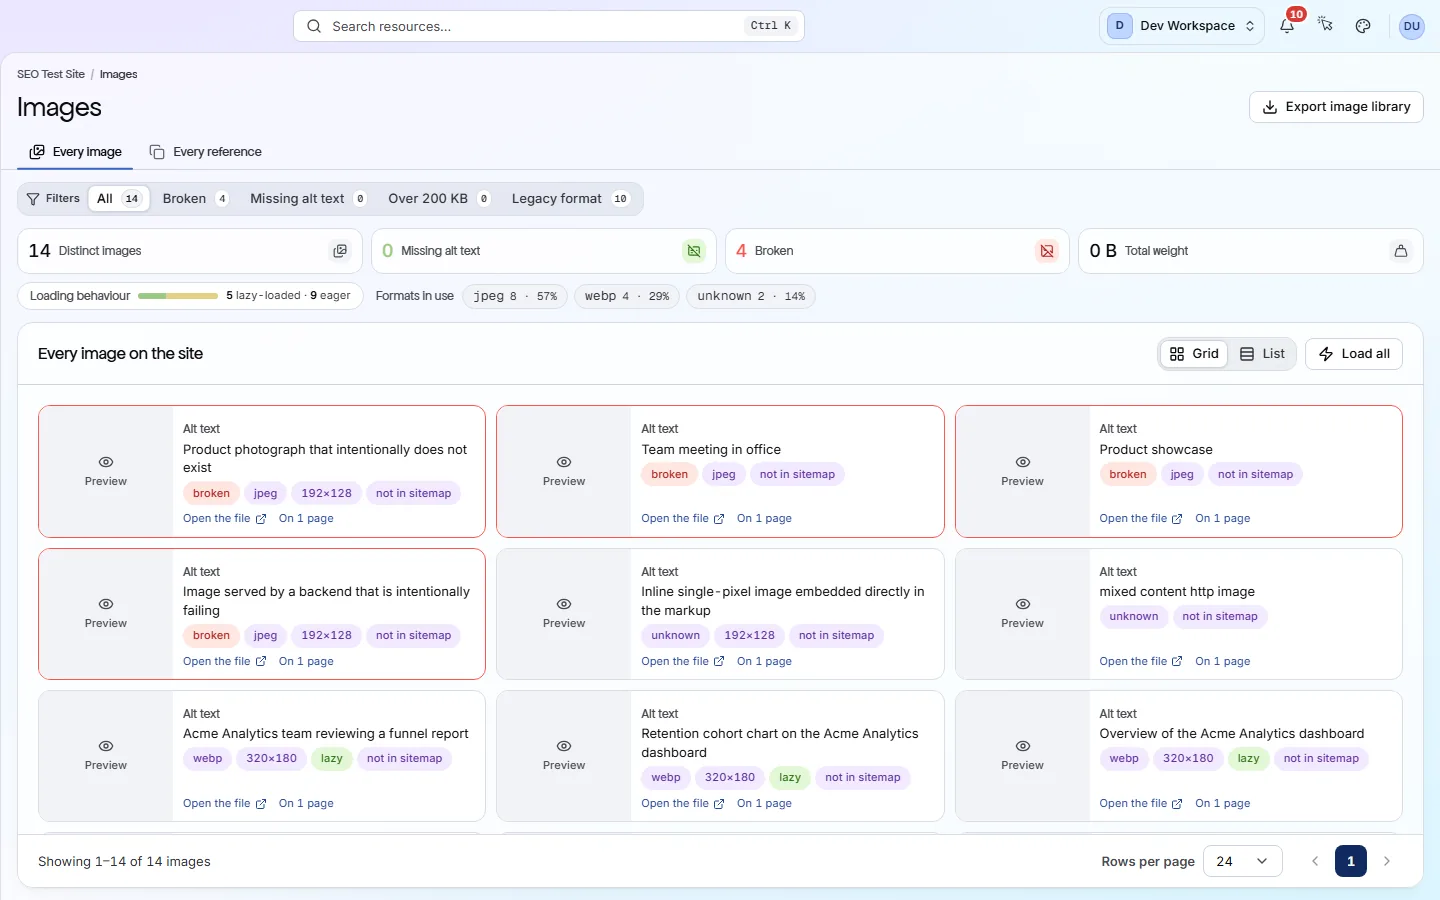Filter by Over 200 KB

coord(439,199)
